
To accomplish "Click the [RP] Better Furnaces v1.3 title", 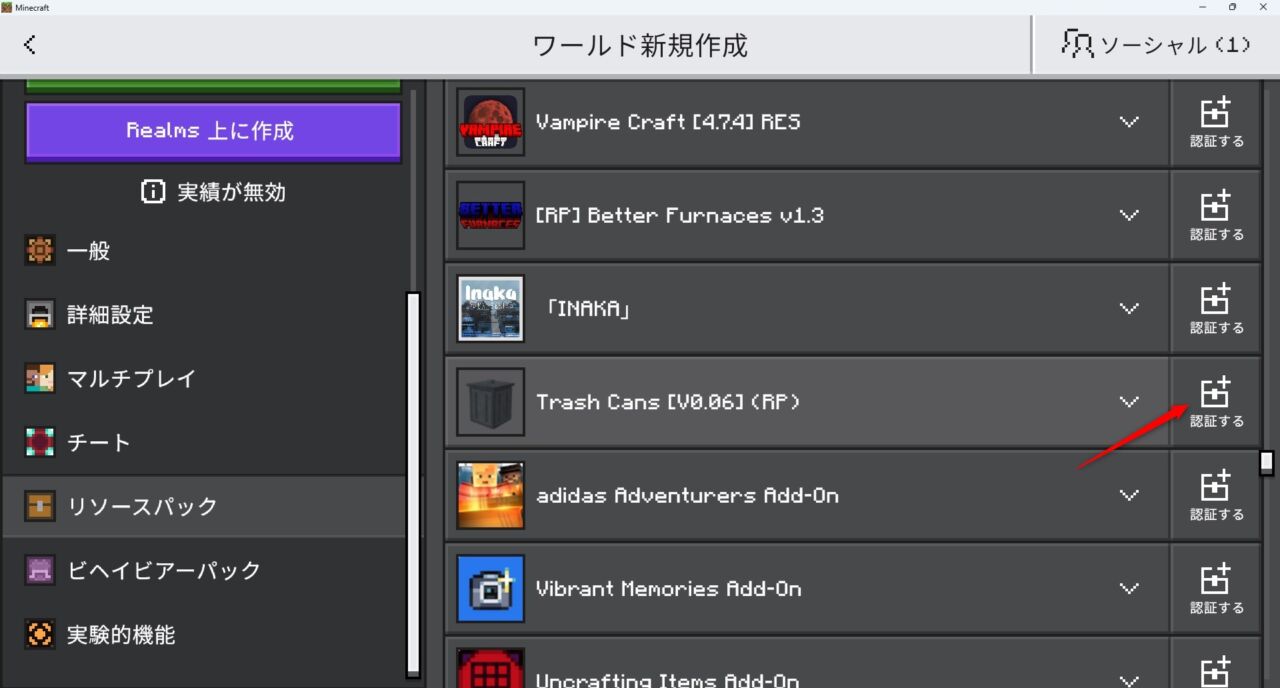I will [680, 215].
